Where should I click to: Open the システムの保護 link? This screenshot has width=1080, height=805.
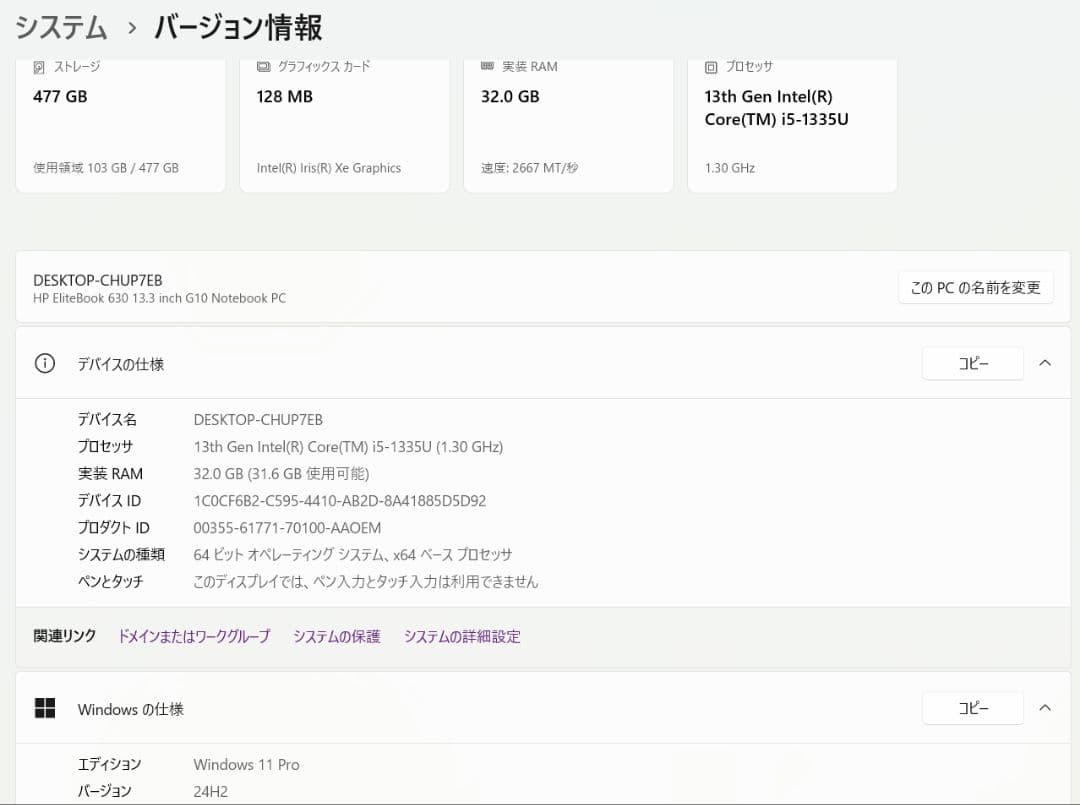[x=337, y=636]
